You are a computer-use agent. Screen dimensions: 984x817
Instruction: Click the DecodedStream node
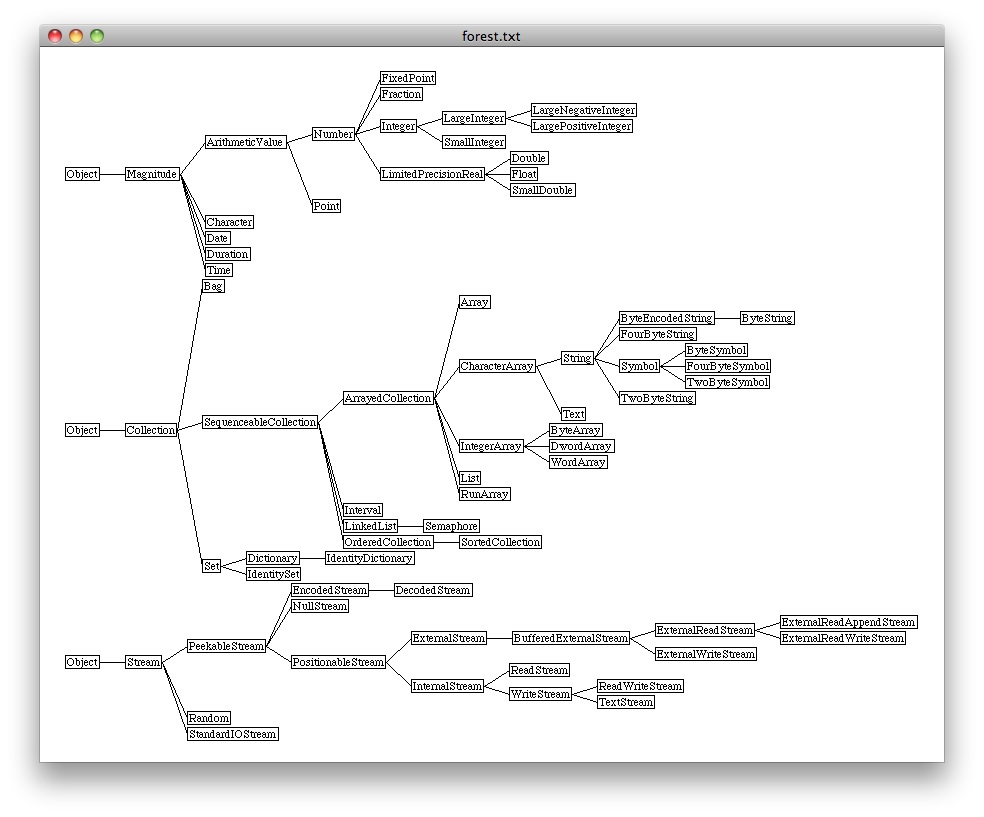click(433, 590)
